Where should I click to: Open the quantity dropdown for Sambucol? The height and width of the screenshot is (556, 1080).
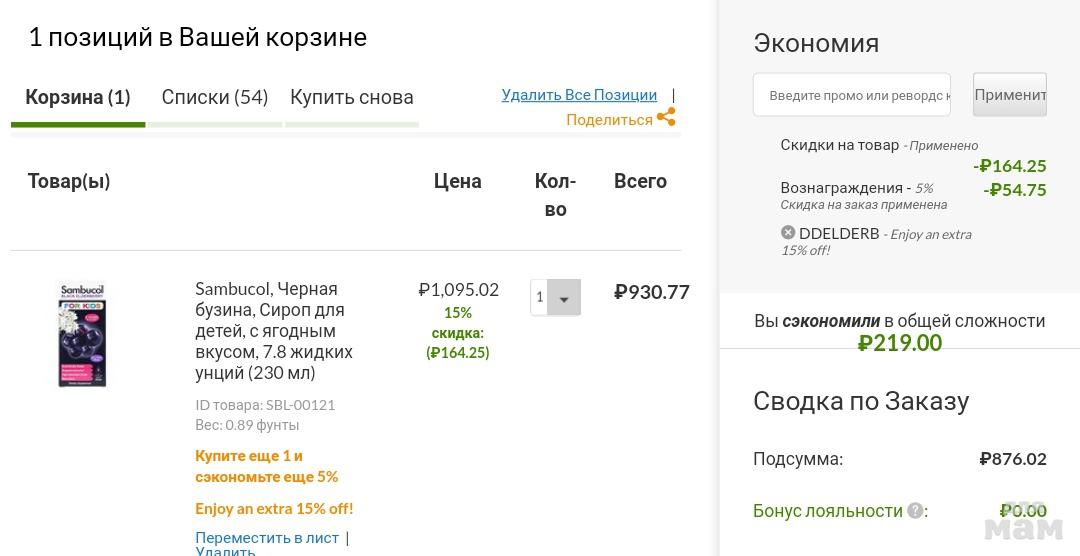coord(563,298)
